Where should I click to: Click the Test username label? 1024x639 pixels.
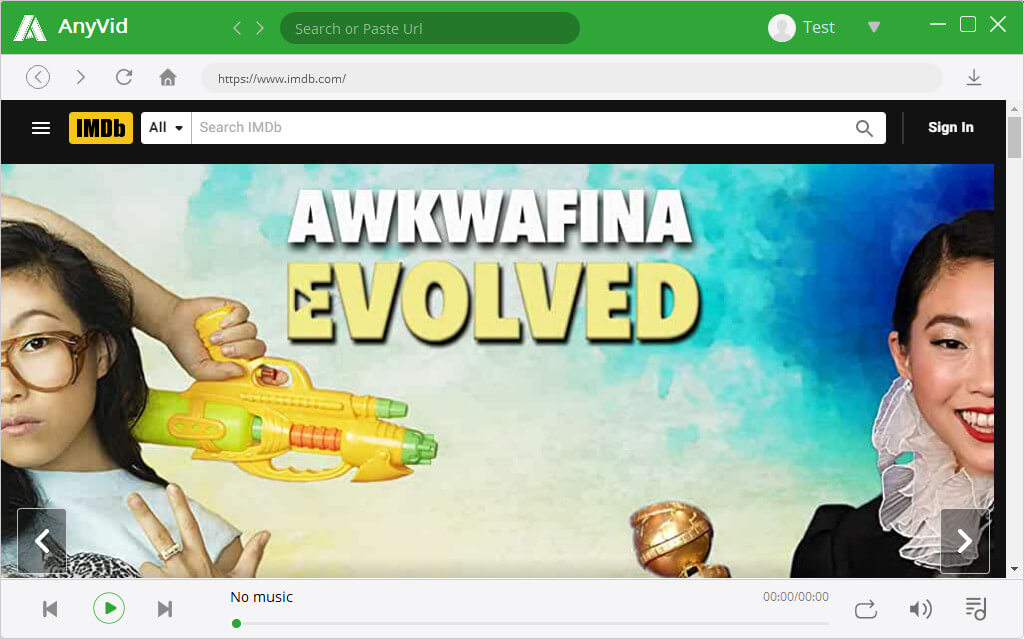tap(819, 27)
